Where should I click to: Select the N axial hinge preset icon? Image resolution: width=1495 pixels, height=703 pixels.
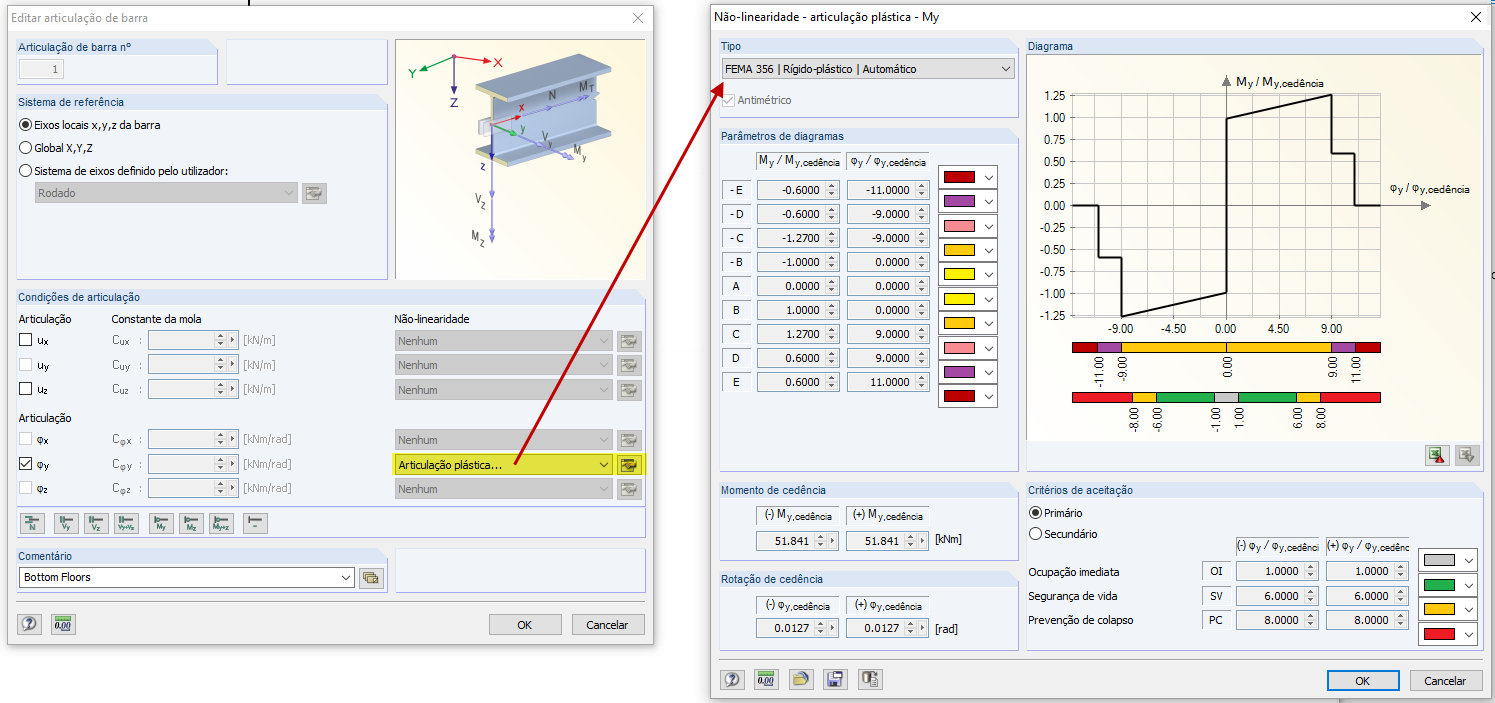33,522
